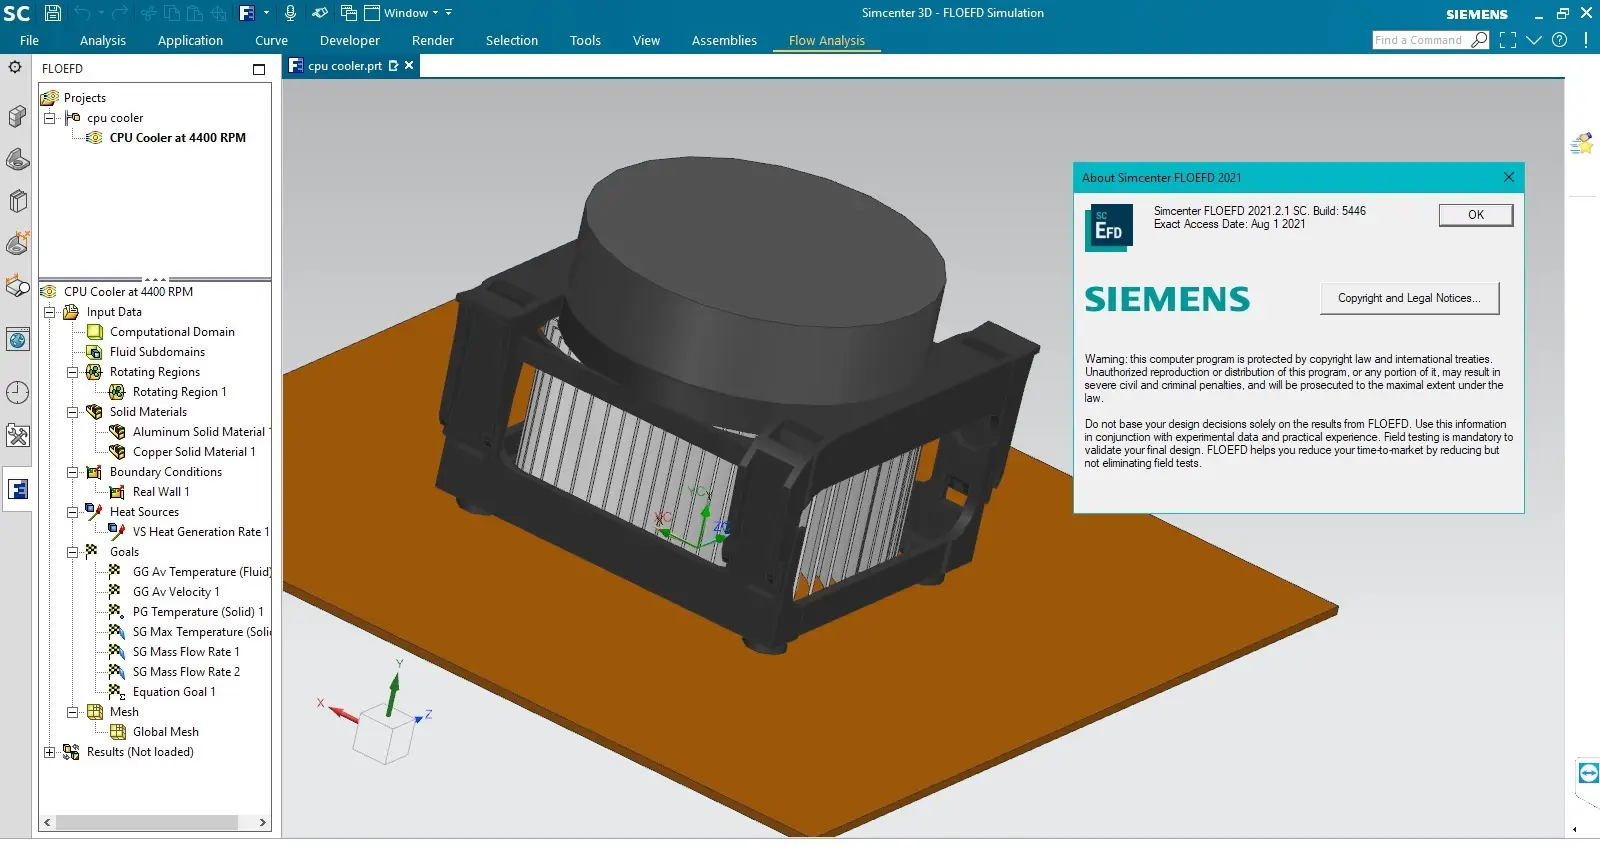Click the FLOEFD application icon in the title bar

pos(247,13)
